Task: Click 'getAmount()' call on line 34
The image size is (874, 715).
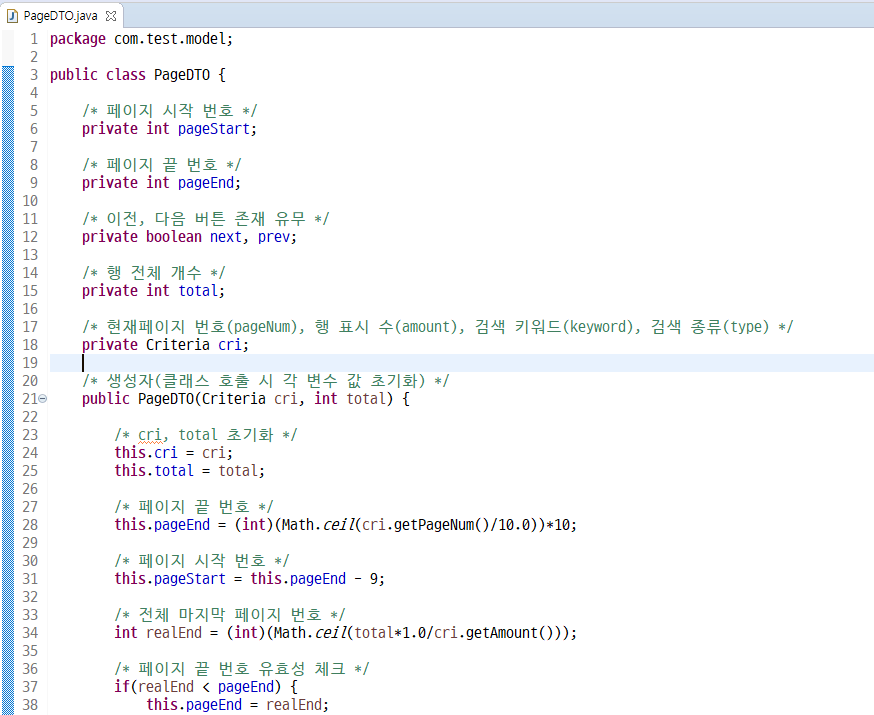Action: tap(510, 633)
